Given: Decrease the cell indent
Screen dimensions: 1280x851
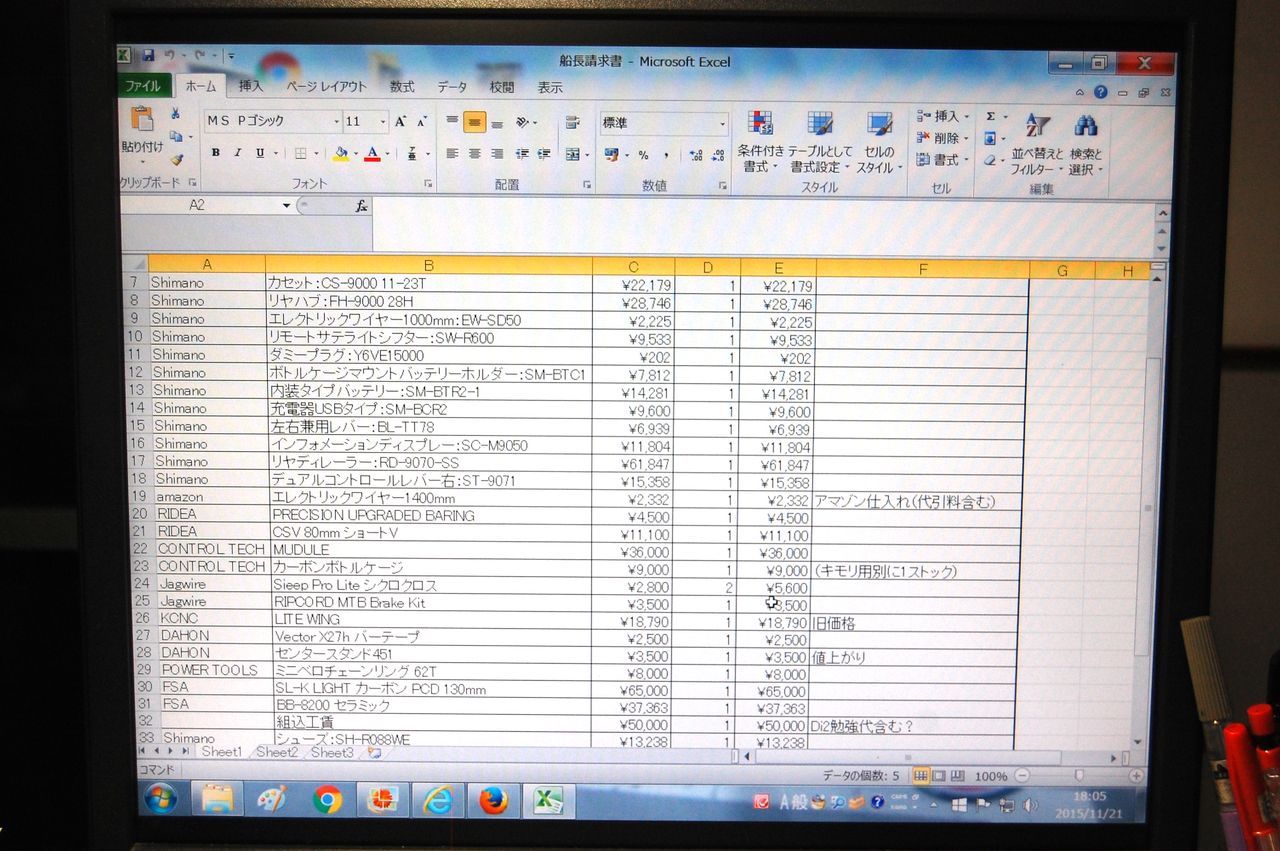Looking at the screenshot, I should pyautogui.click(x=521, y=154).
